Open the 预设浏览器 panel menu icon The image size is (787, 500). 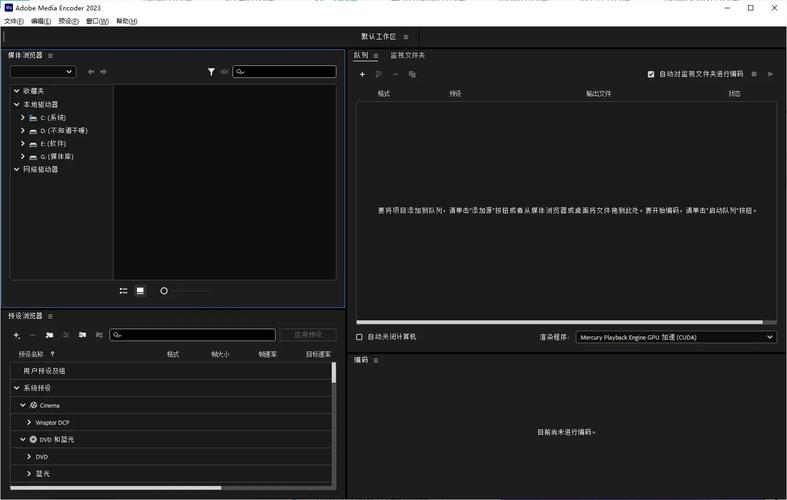(x=50, y=316)
